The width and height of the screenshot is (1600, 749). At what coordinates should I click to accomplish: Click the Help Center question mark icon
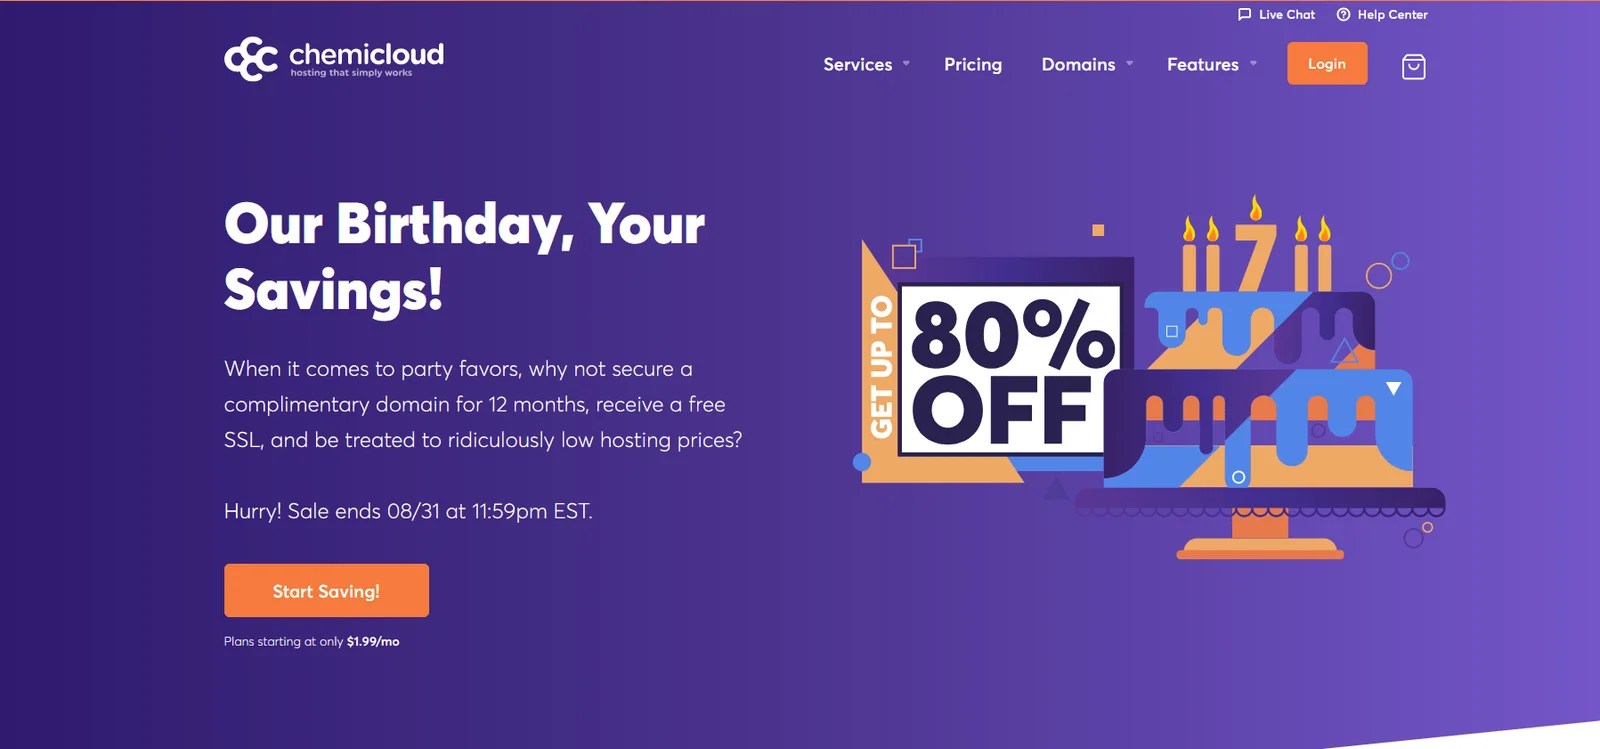click(1343, 14)
